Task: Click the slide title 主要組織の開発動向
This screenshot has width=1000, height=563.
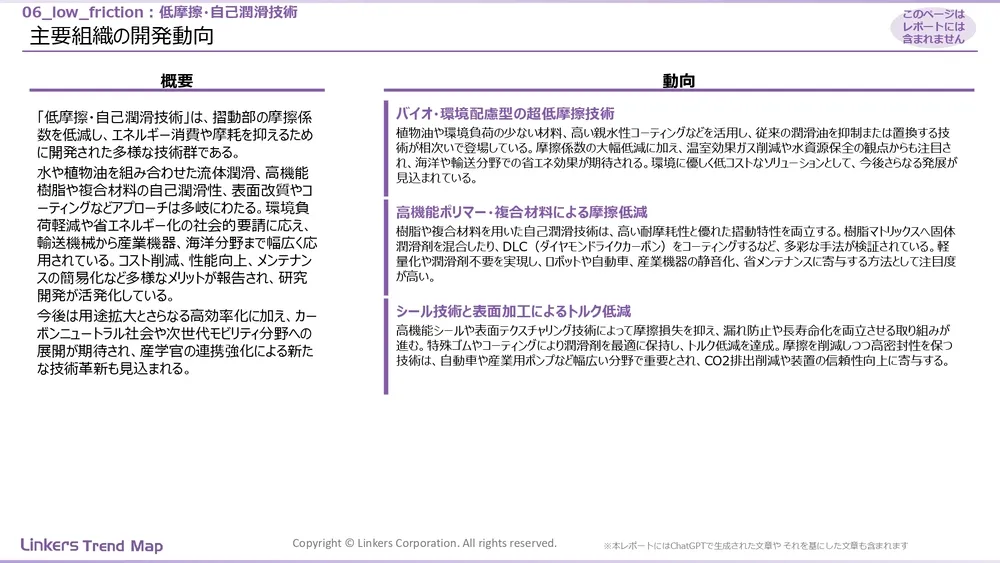Action: [121, 36]
